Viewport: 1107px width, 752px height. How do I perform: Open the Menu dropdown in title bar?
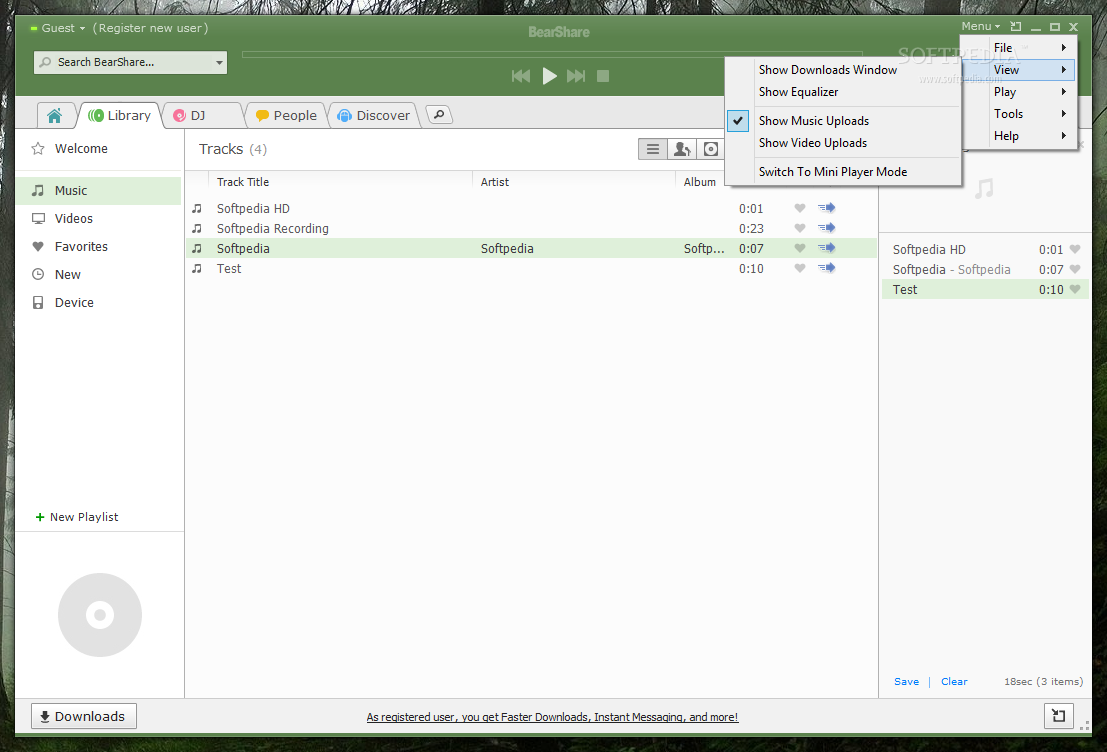click(x=981, y=26)
